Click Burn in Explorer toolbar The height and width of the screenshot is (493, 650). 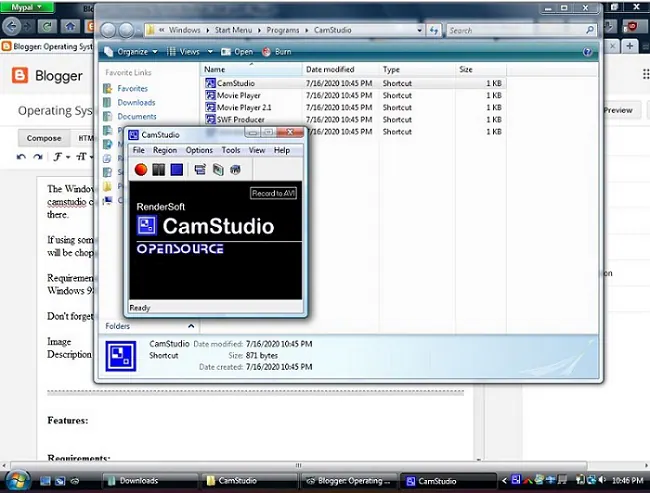tap(276, 52)
